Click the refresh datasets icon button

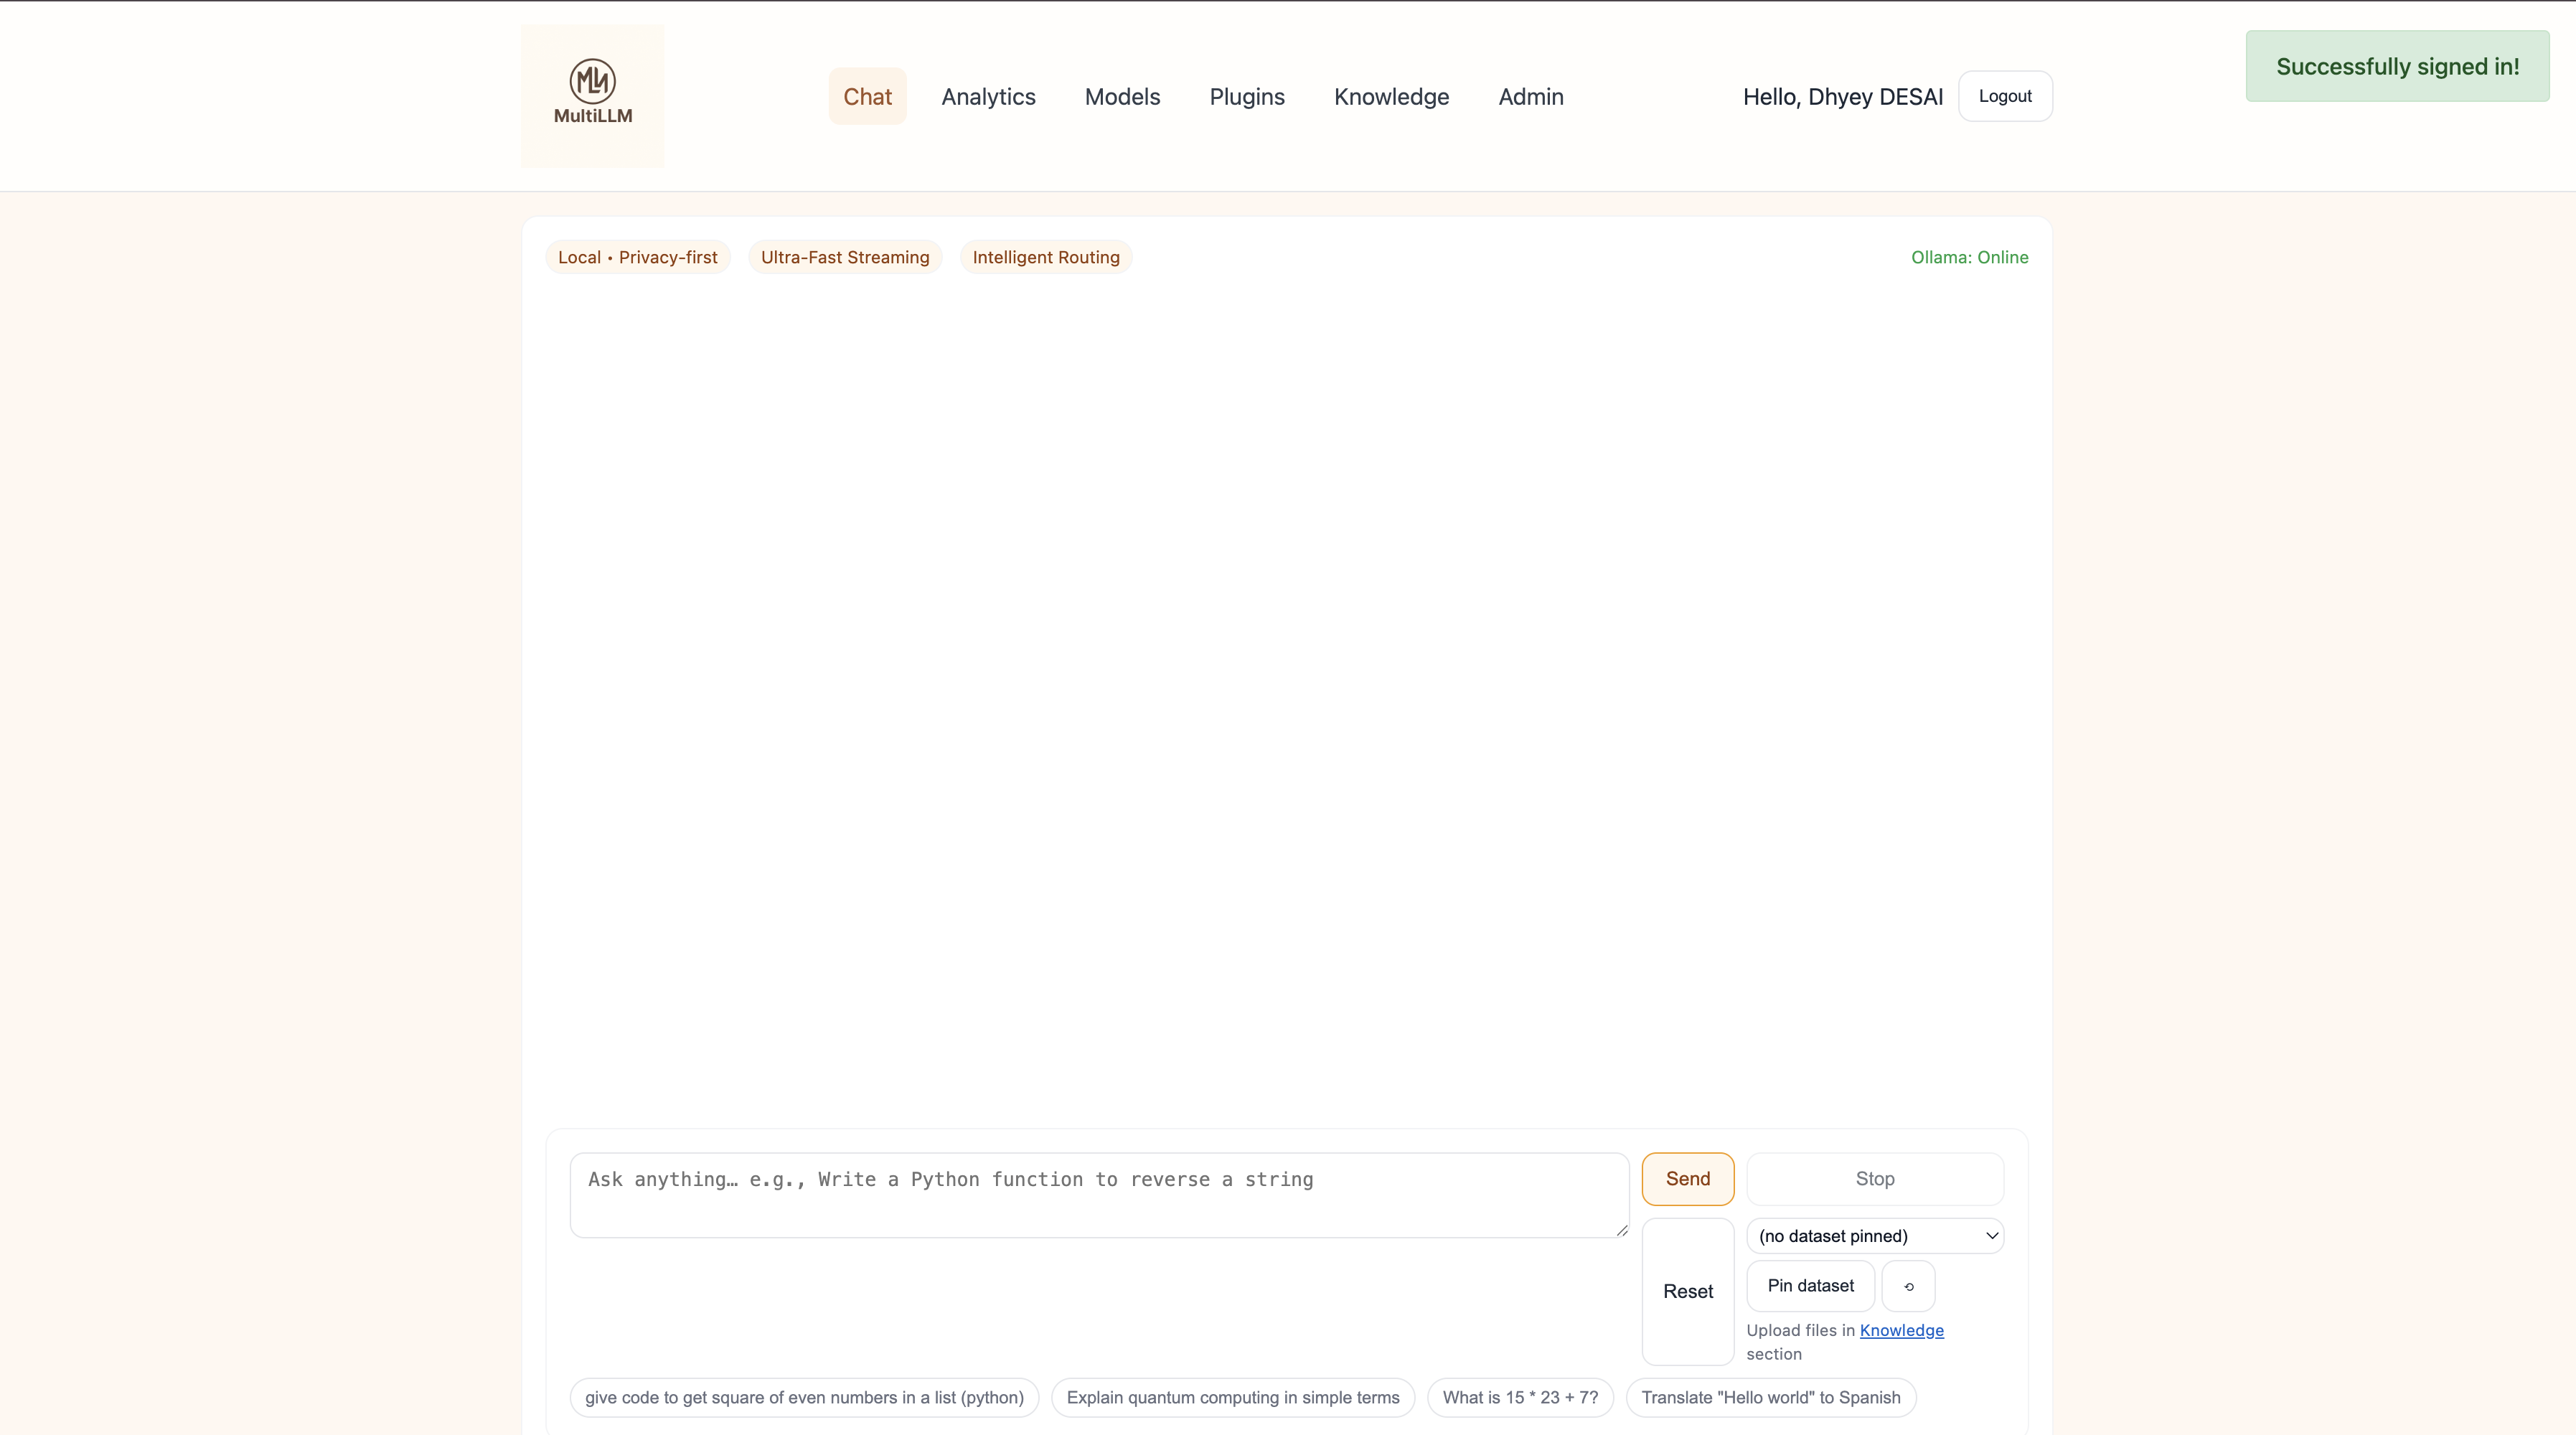(1908, 1286)
